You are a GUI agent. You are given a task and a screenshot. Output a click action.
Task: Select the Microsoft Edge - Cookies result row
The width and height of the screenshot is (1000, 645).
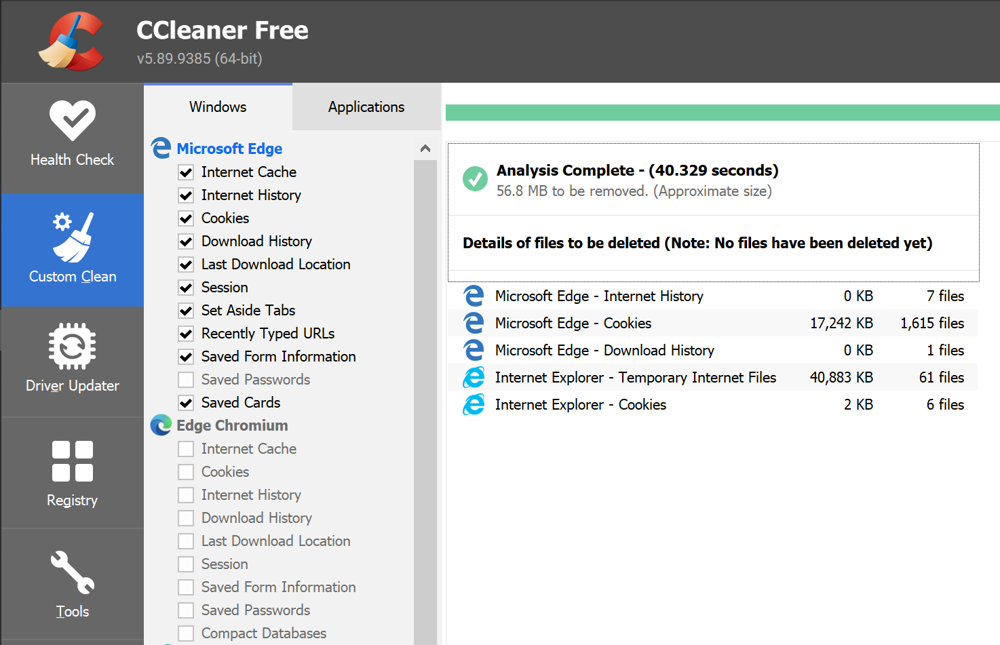coord(713,323)
